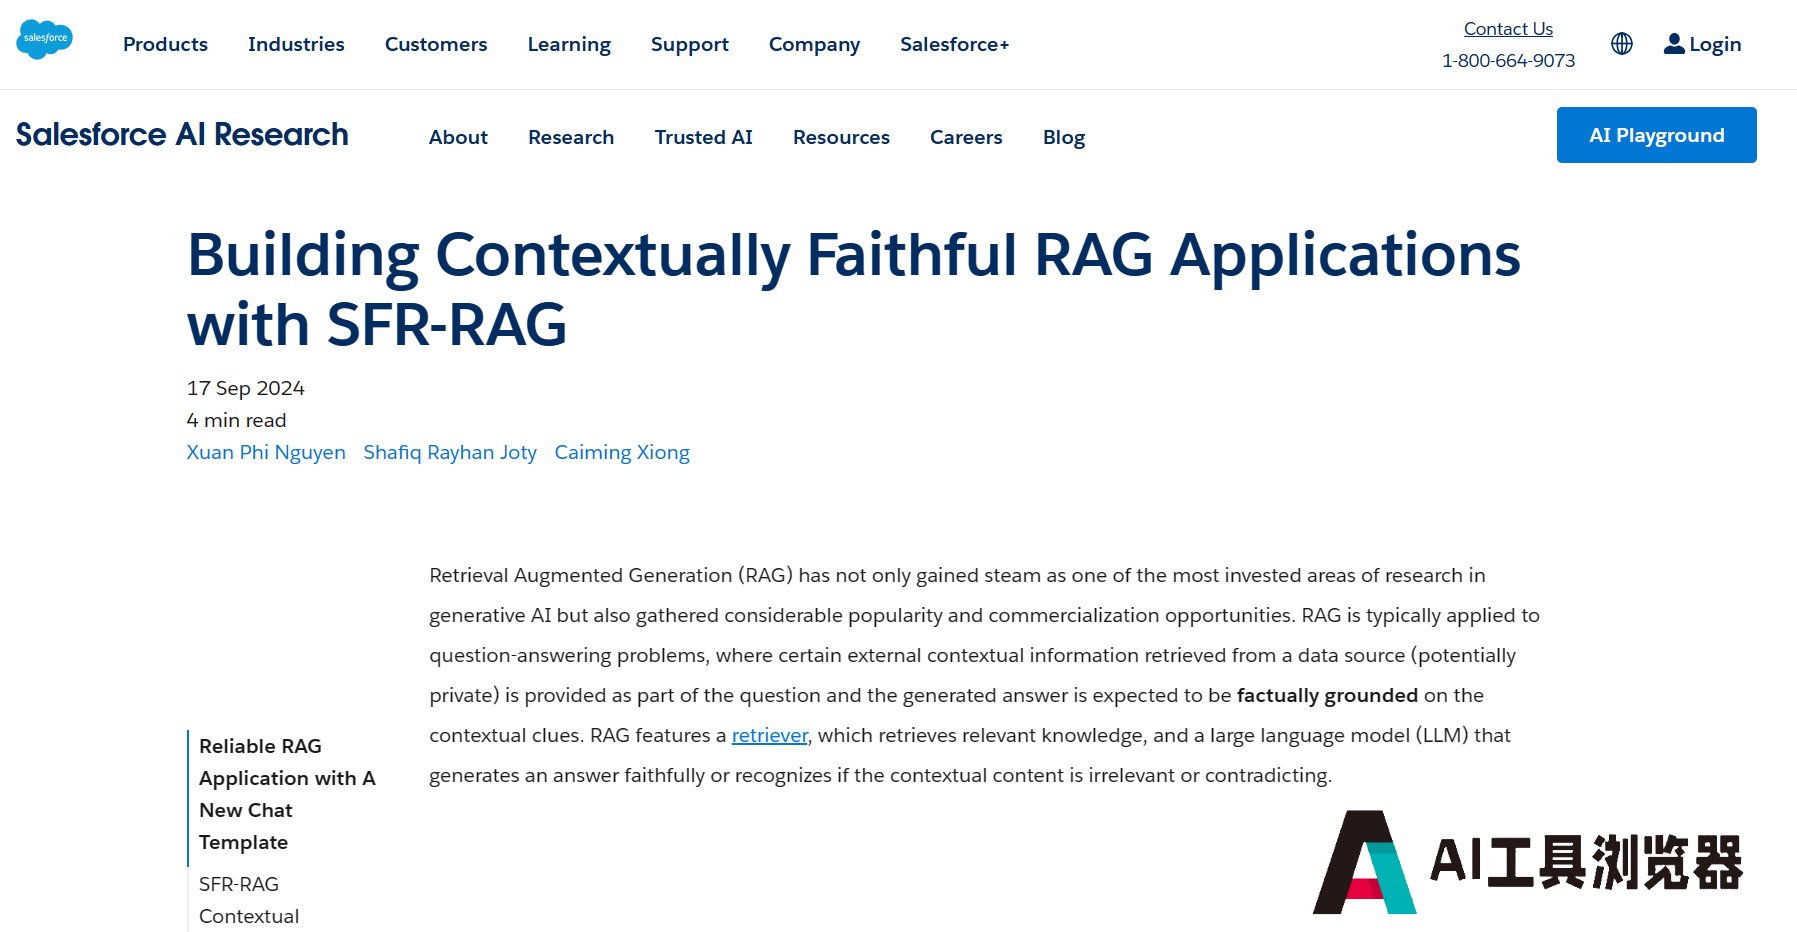Open the Support menu
Viewport: 1797px width, 932px height.
point(690,44)
